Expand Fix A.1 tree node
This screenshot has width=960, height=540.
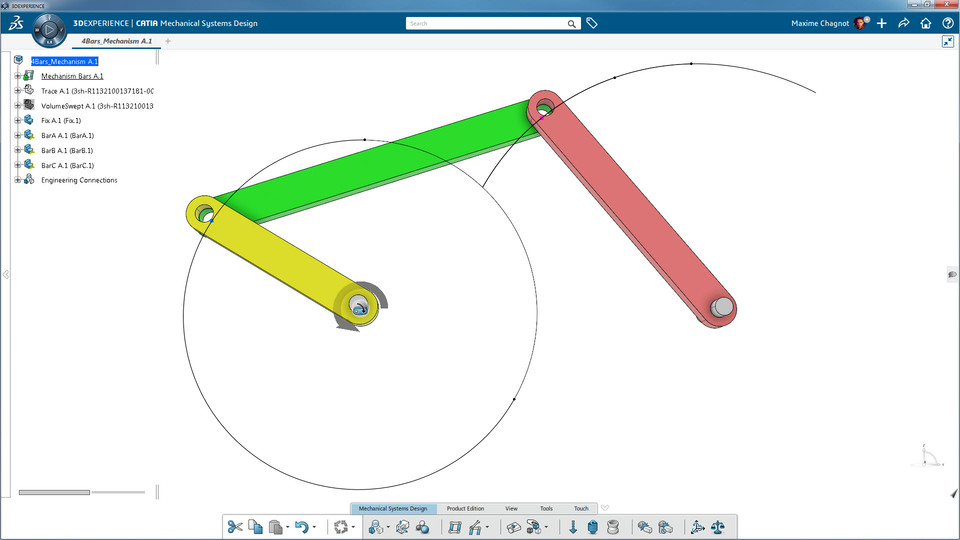(x=18, y=121)
